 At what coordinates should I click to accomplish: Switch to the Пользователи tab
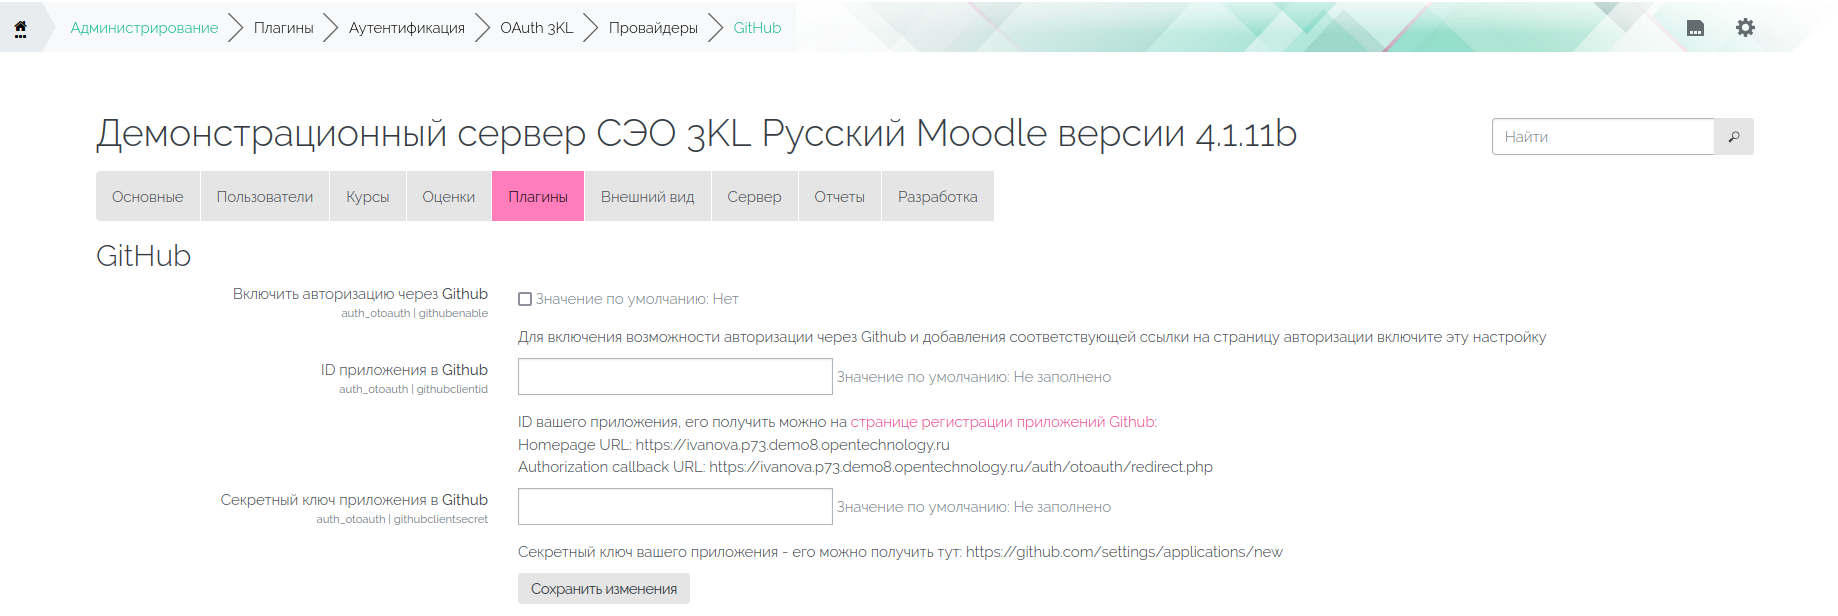tap(265, 197)
